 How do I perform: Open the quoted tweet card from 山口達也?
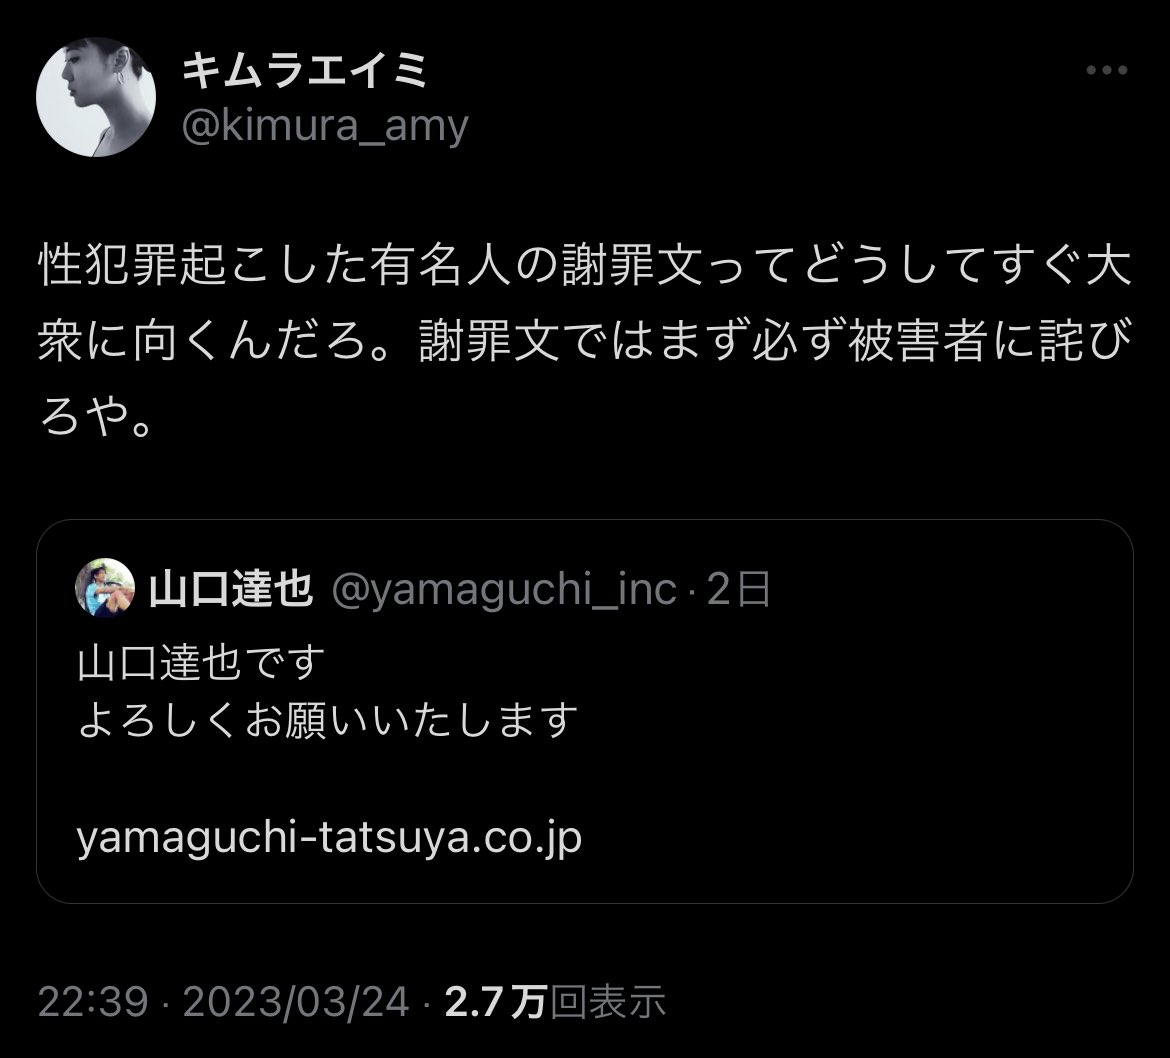(585, 712)
